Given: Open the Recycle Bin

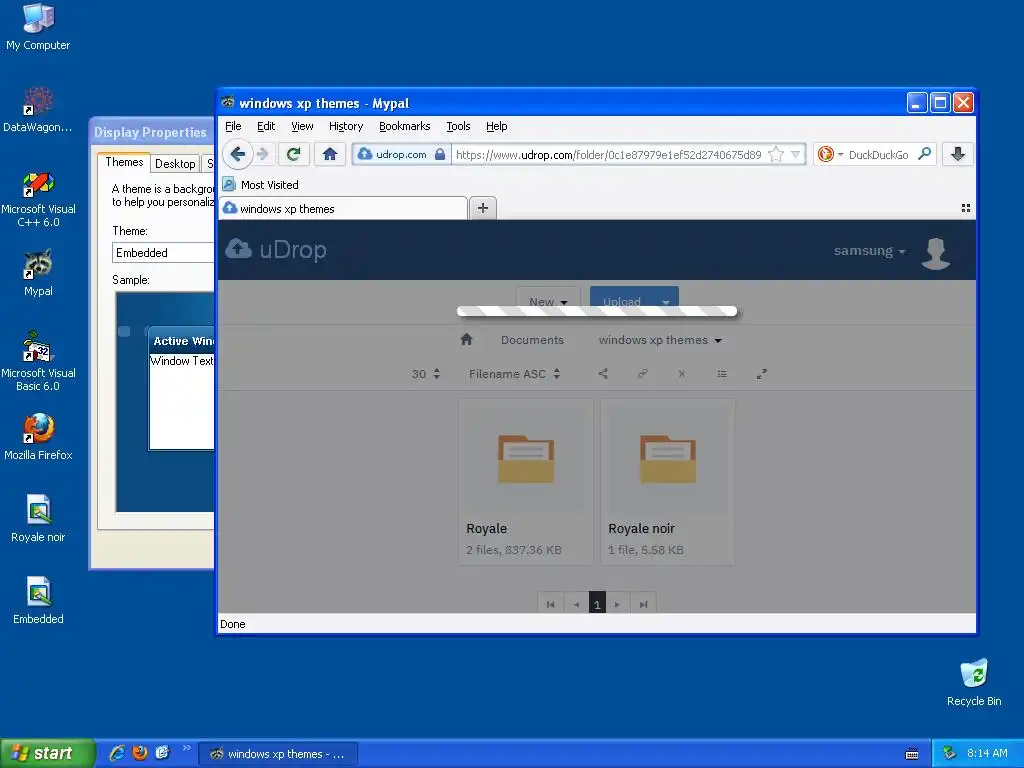Looking at the screenshot, I should [974, 683].
